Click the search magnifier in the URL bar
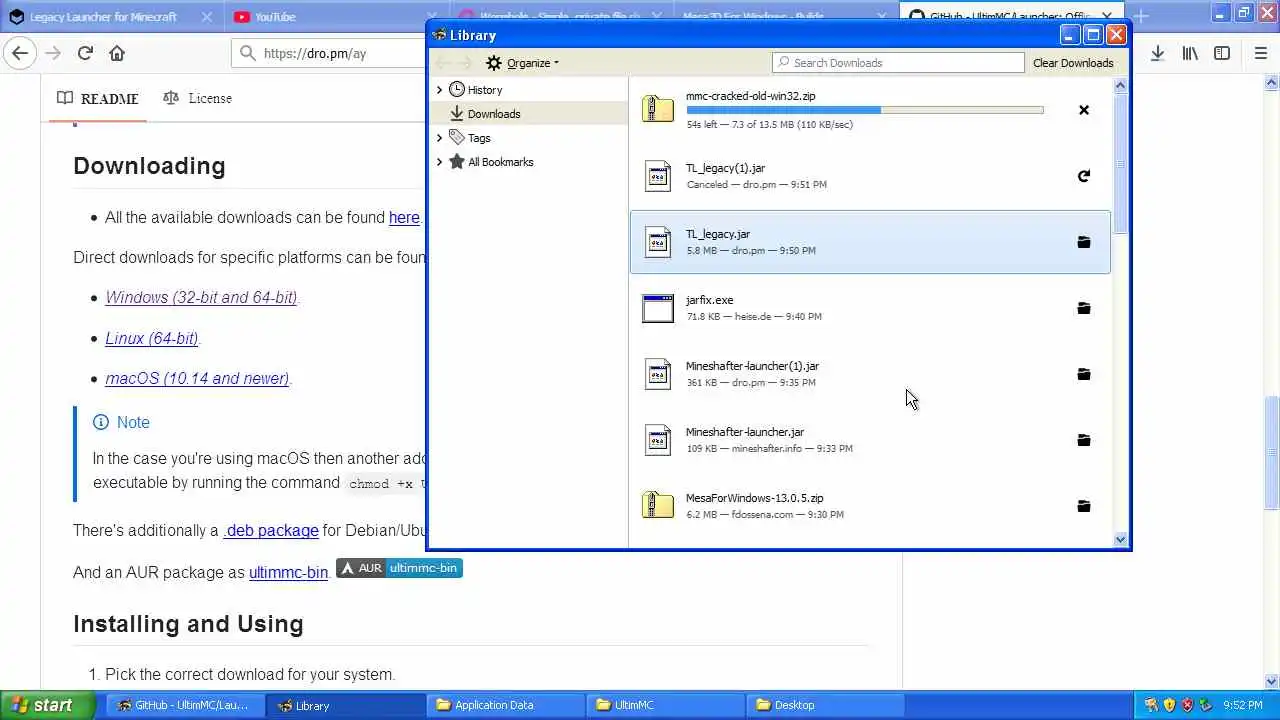The image size is (1280, 720). 247,53
